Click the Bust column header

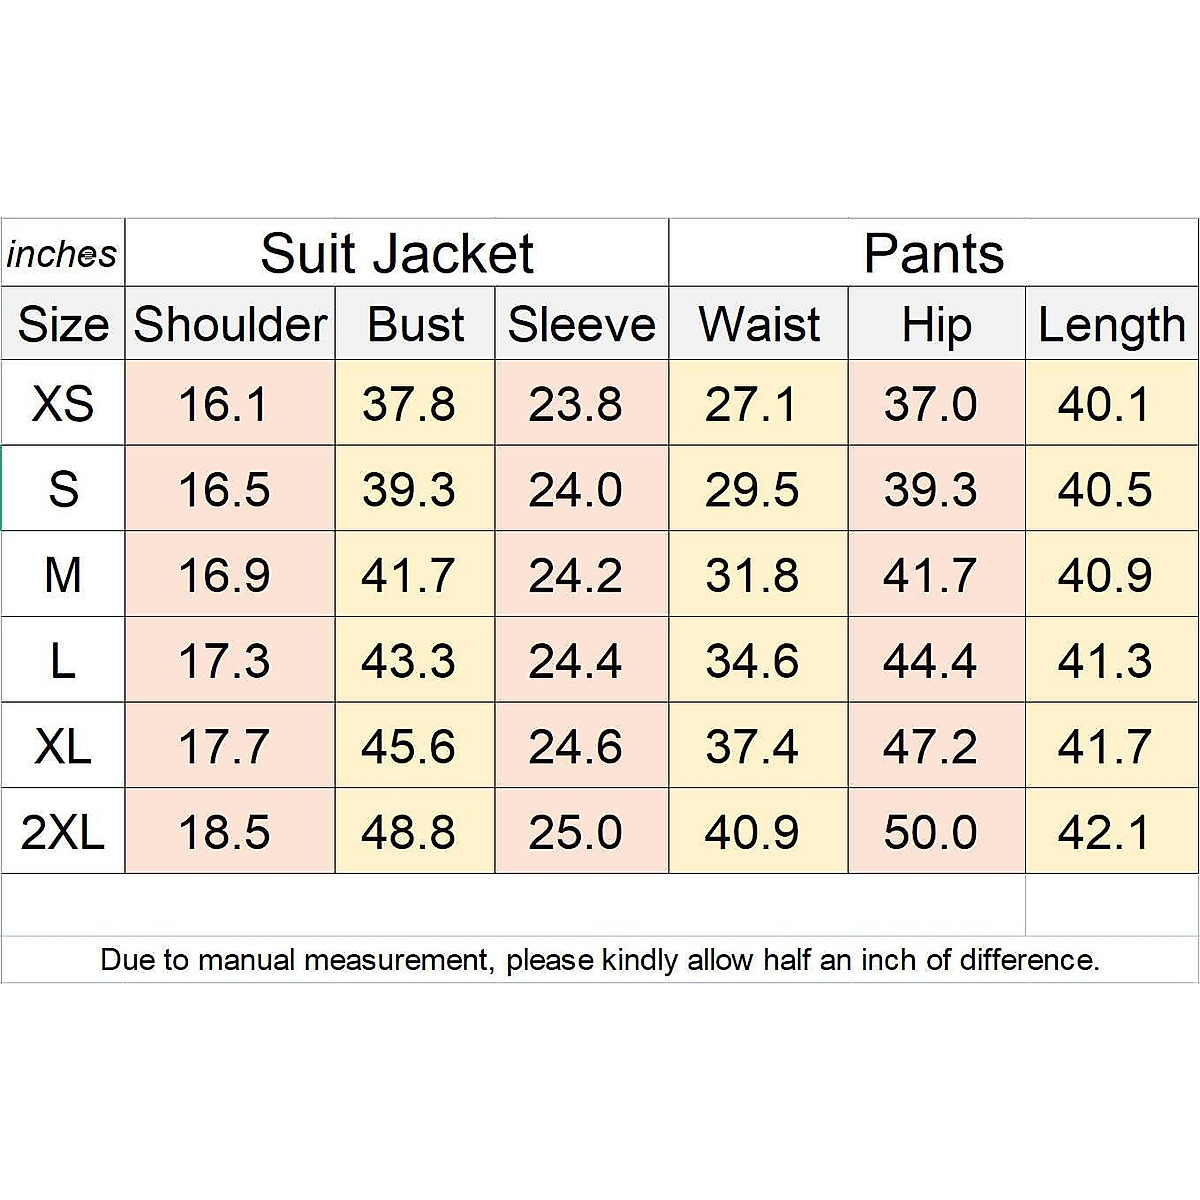415,325
